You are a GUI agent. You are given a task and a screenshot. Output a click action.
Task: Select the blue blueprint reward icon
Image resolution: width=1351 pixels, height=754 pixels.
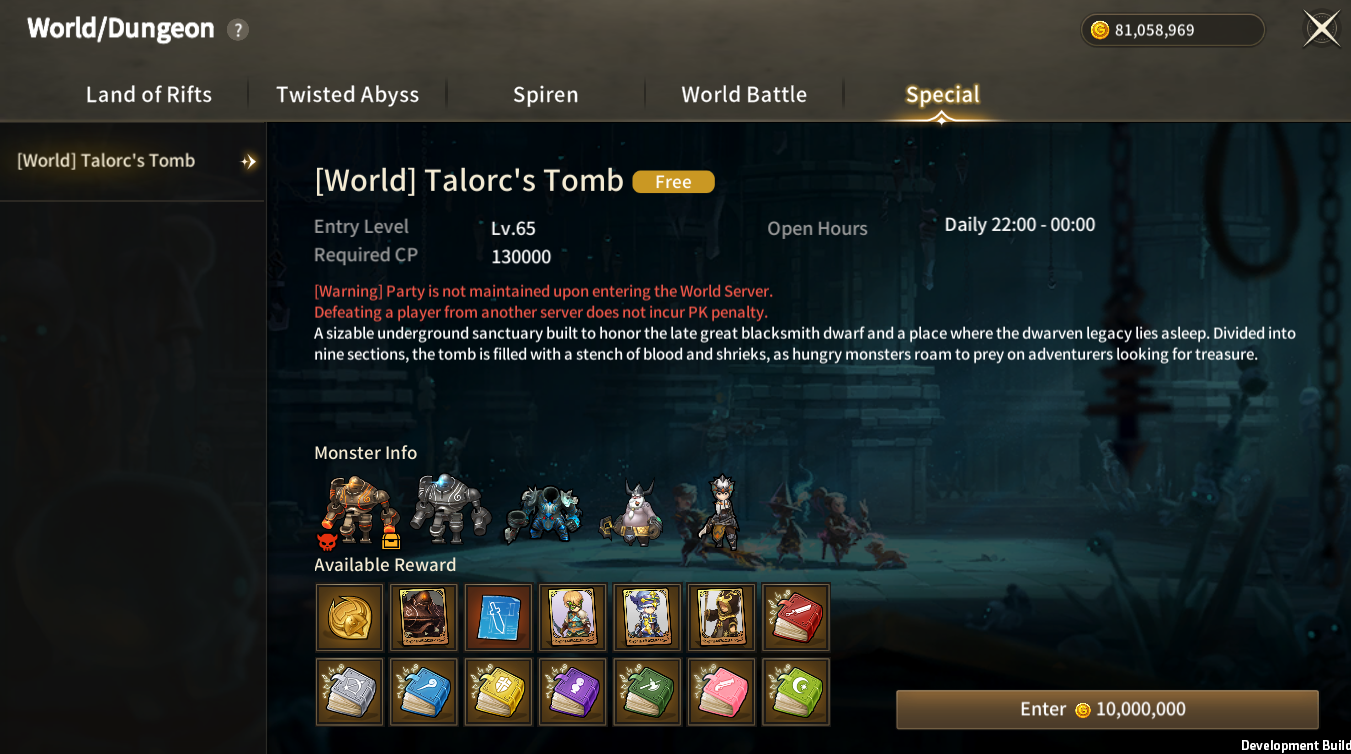click(498, 617)
